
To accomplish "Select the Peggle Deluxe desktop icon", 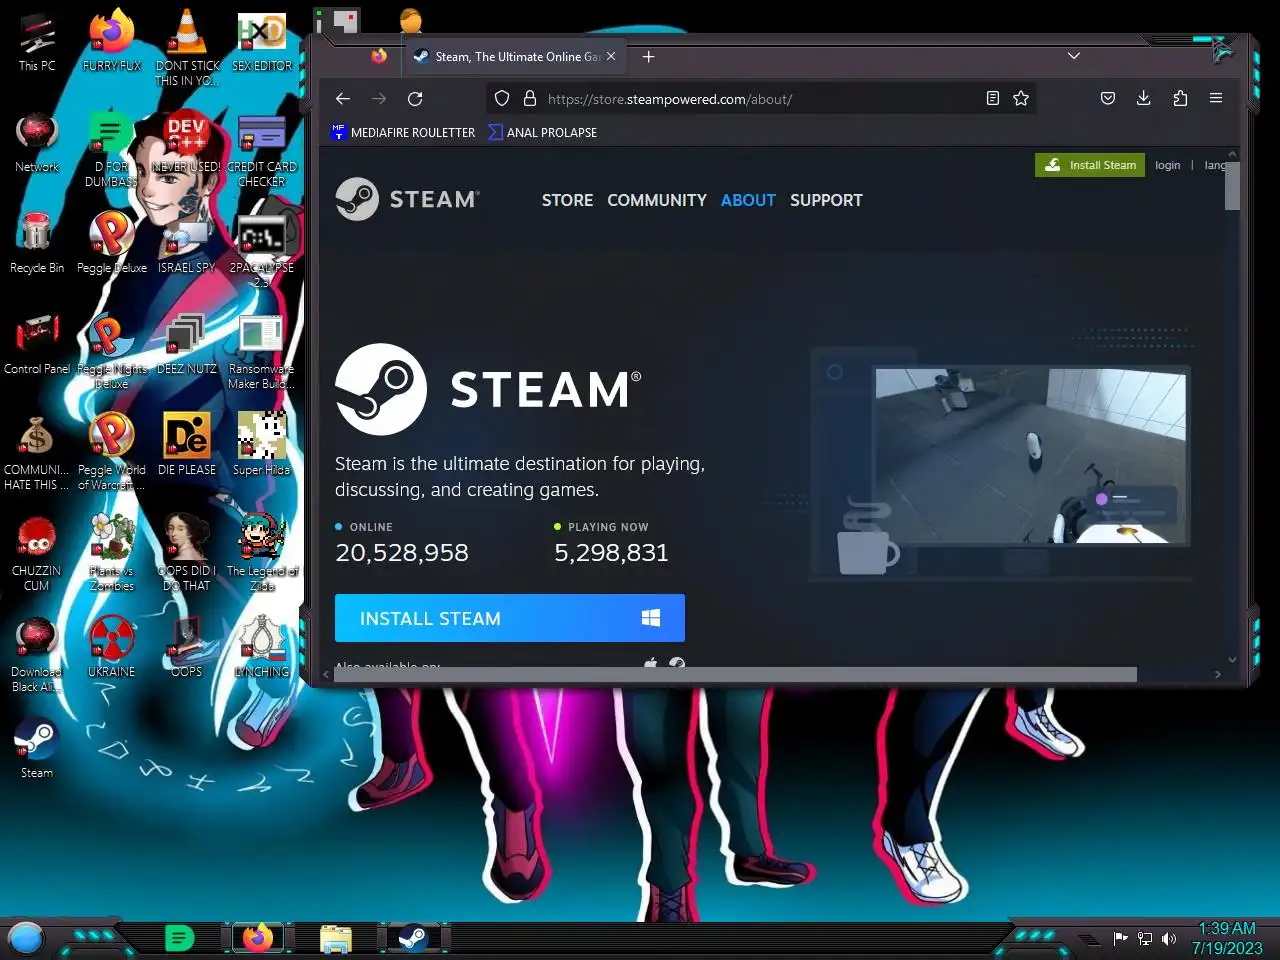I will [x=112, y=244].
